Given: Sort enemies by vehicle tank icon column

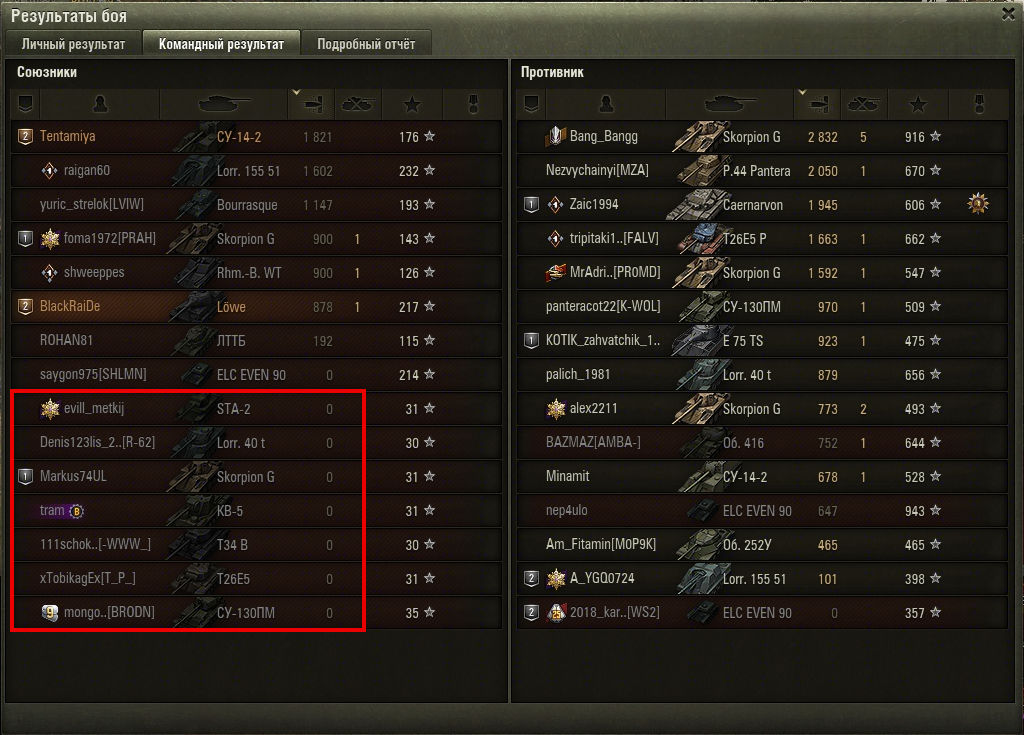Looking at the screenshot, I should 730,104.
